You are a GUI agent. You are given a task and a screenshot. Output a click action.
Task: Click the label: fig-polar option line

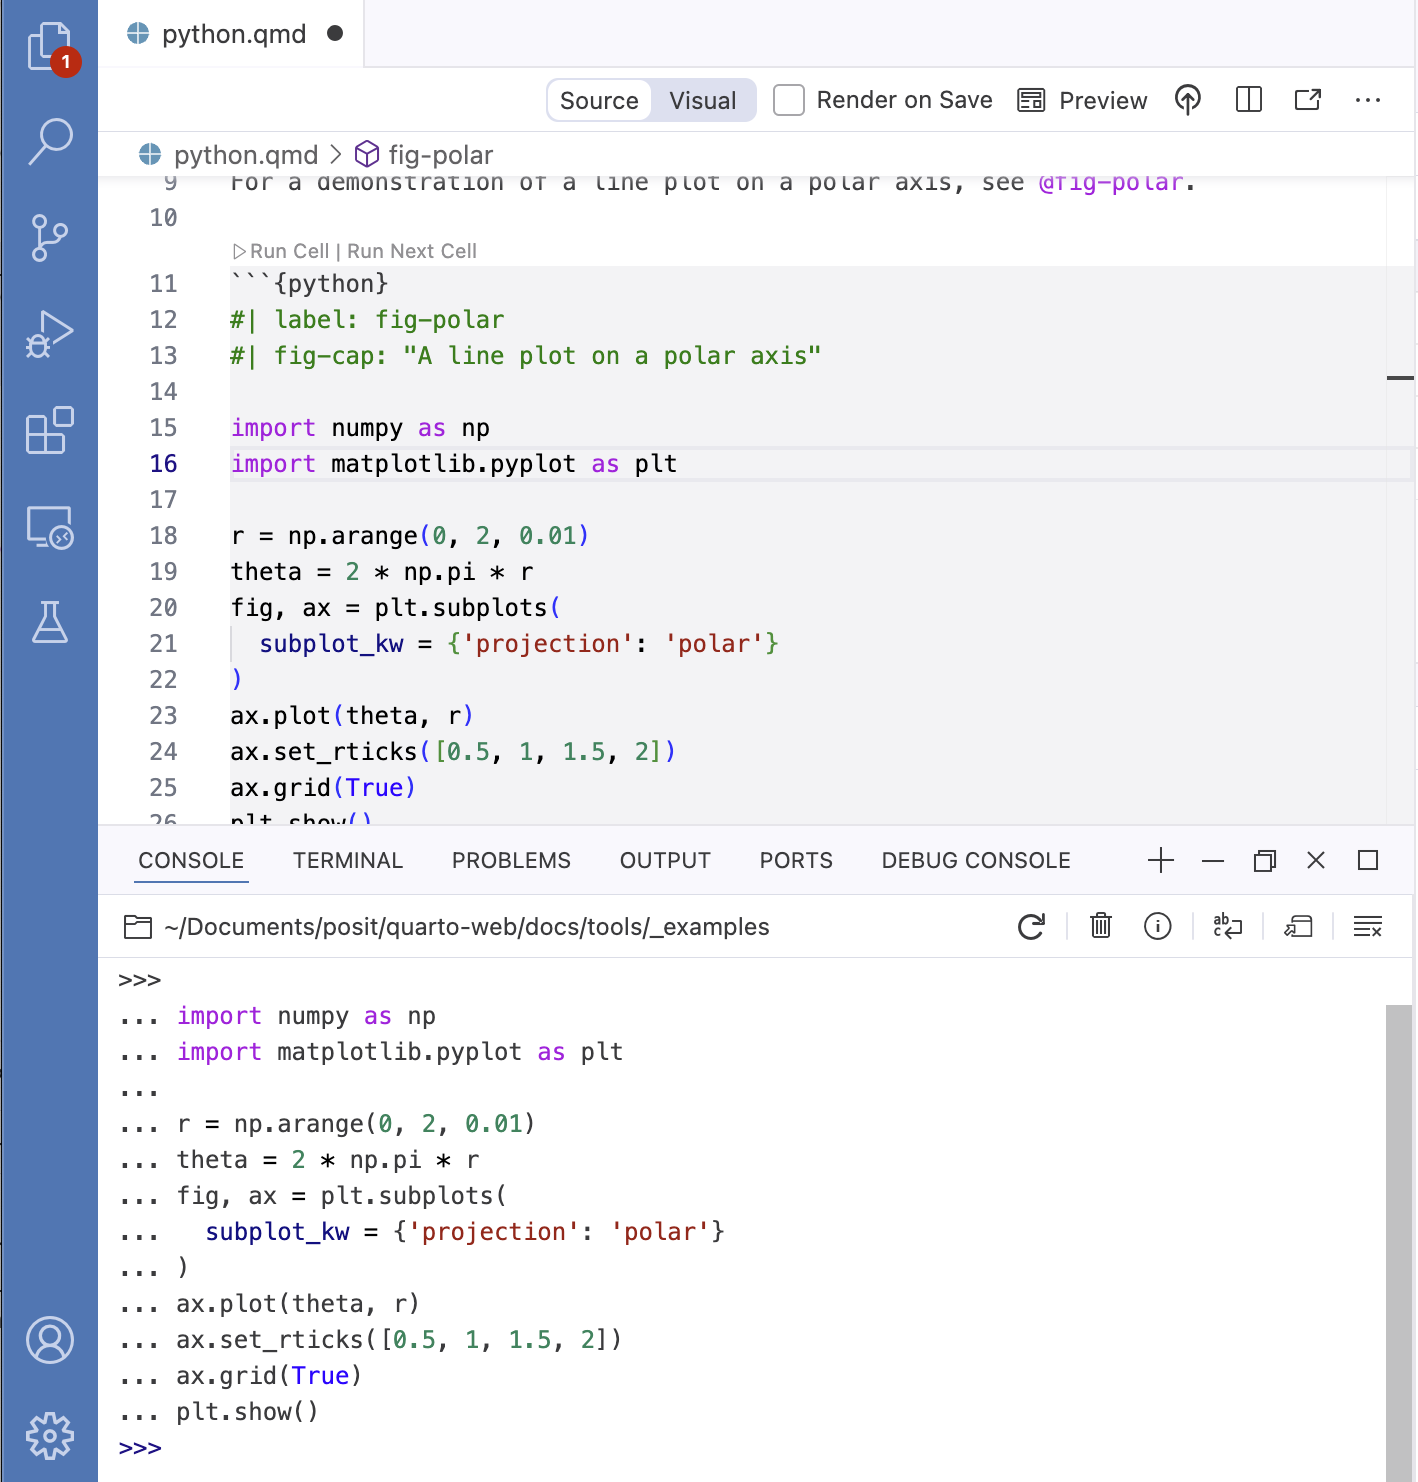[367, 320]
